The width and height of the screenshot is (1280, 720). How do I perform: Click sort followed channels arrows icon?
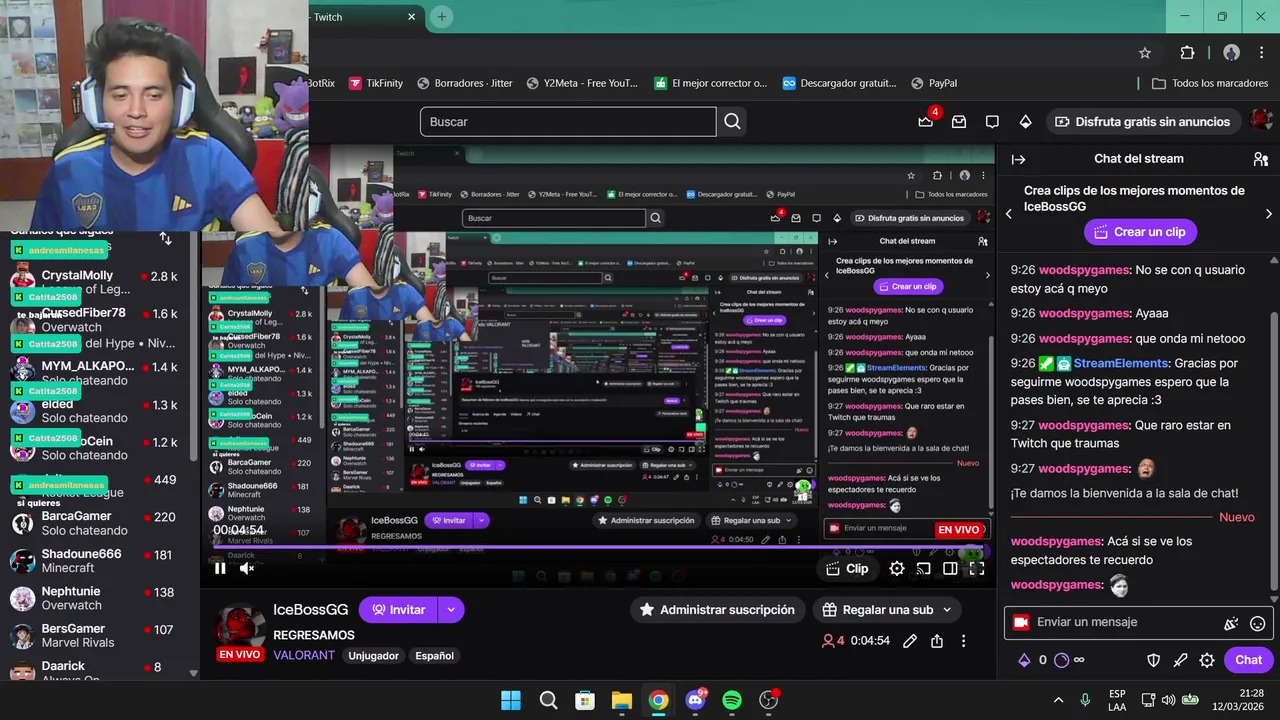[x=166, y=239]
